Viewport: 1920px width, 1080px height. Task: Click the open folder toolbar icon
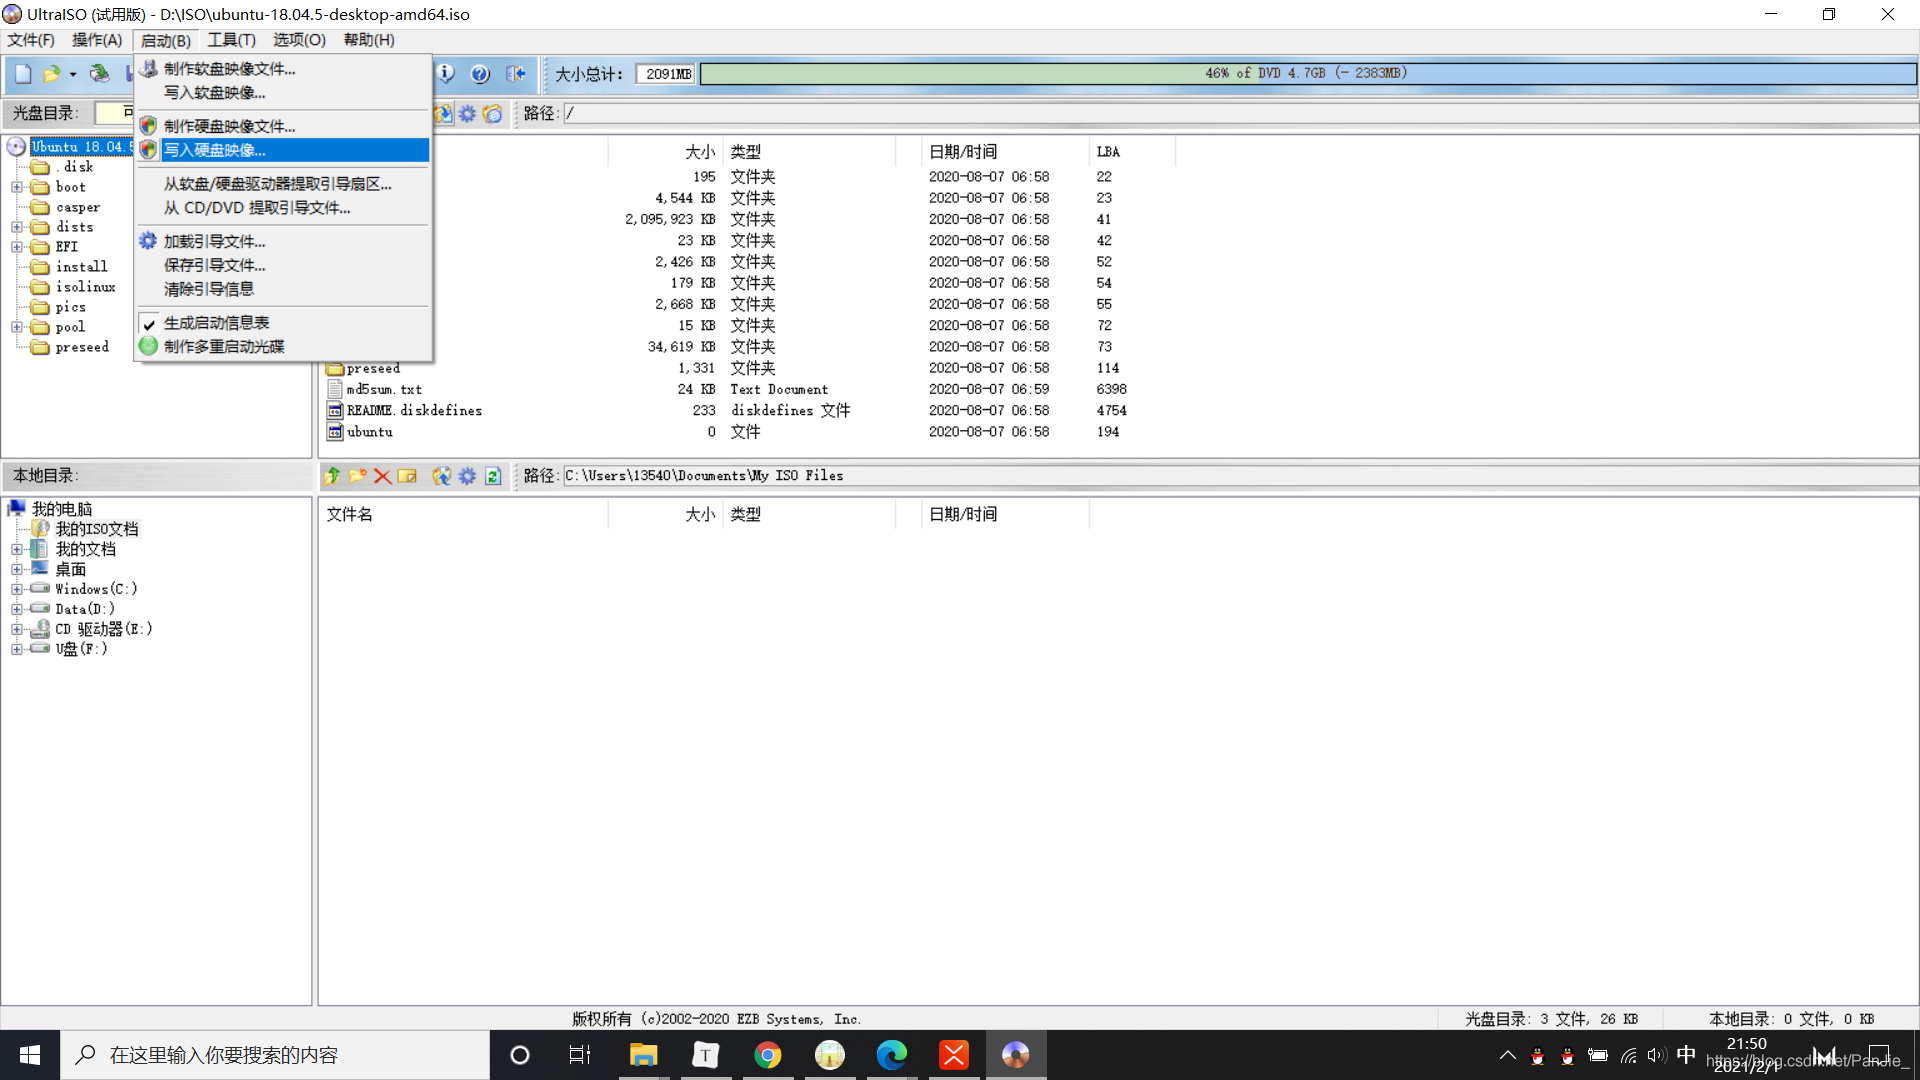51,74
